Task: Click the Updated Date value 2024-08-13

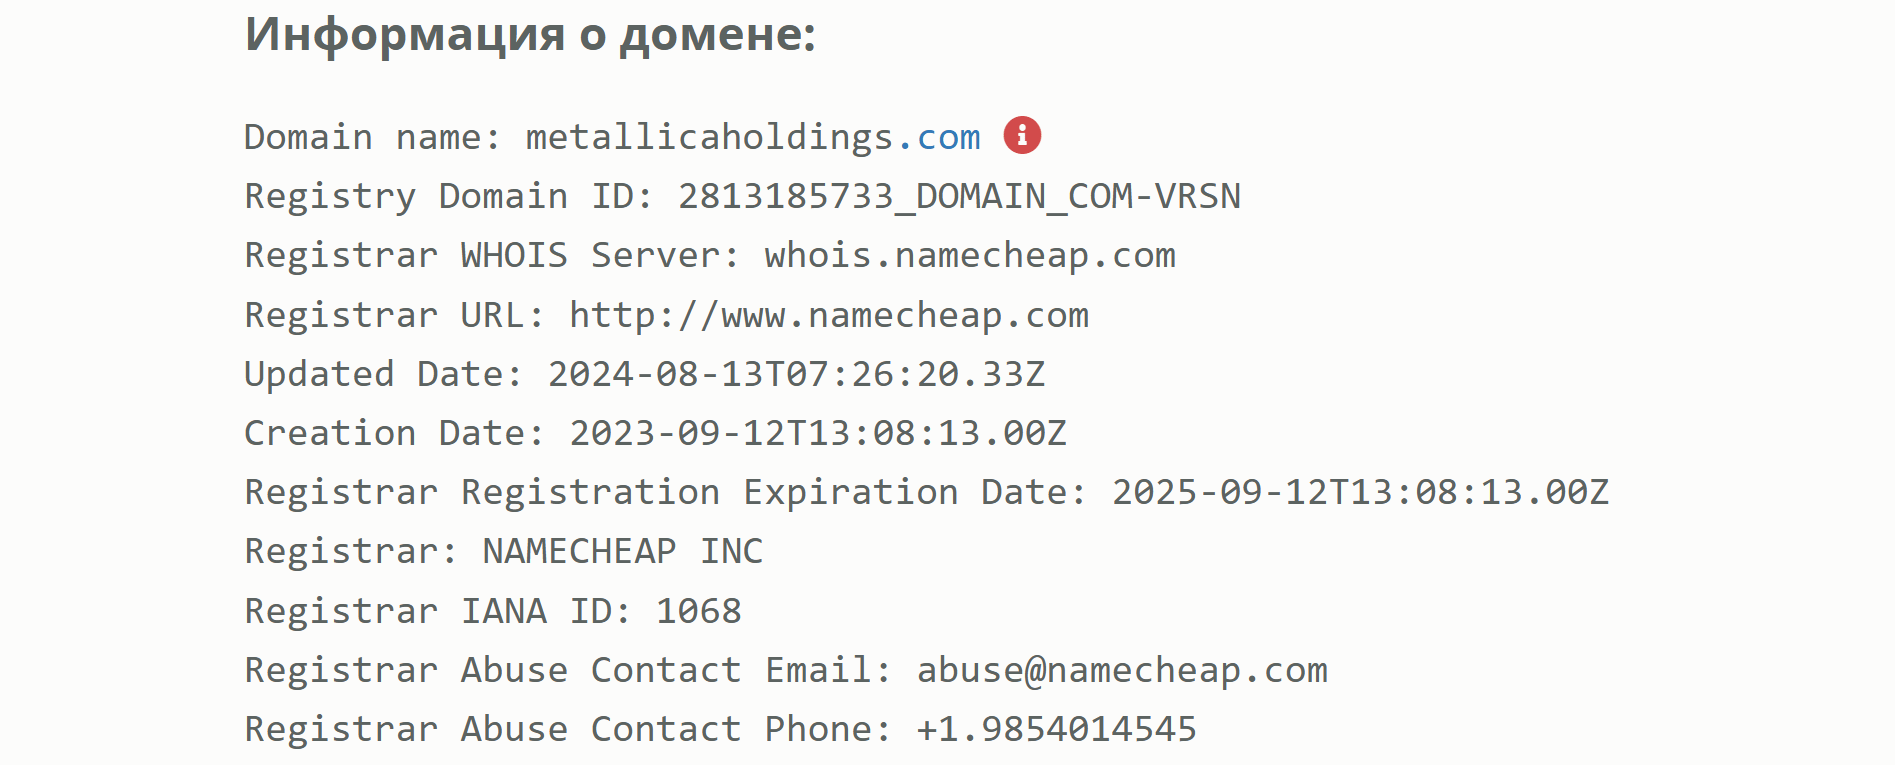Action: [796, 374]
